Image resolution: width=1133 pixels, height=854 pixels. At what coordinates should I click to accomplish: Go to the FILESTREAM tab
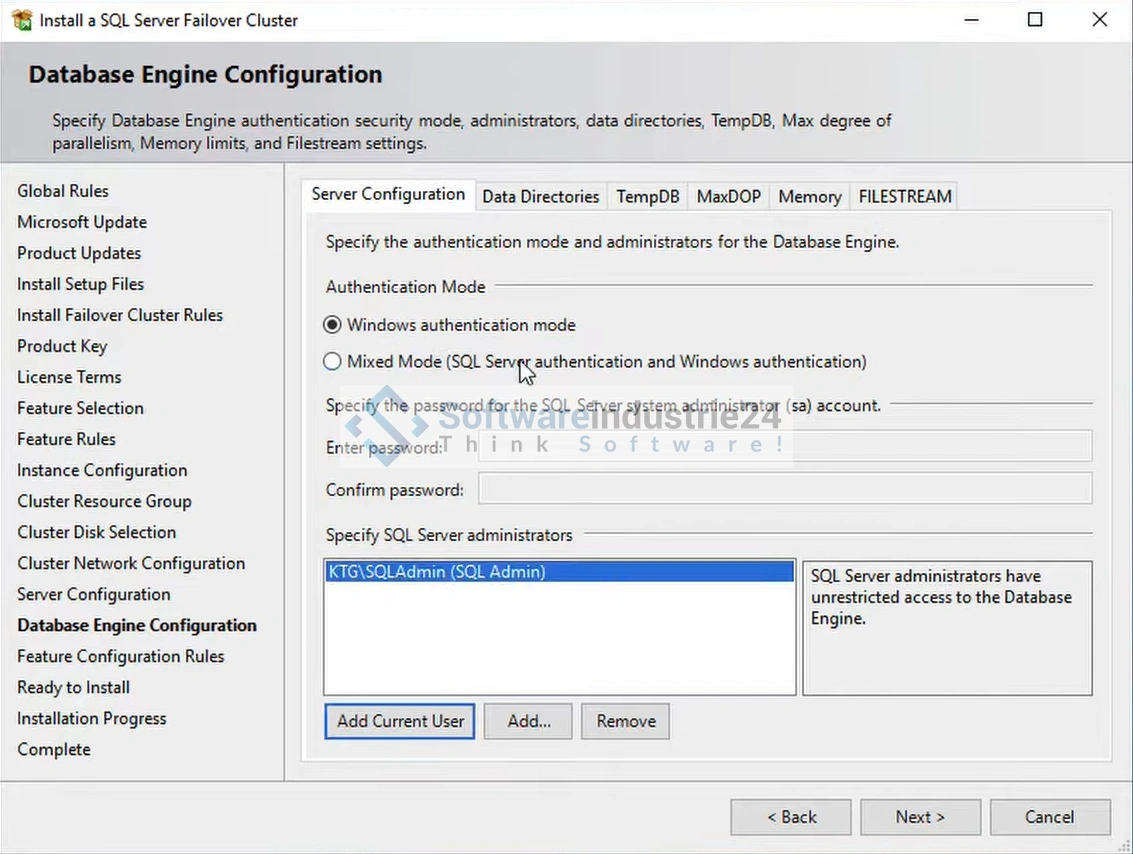click(x=904, y=197)
